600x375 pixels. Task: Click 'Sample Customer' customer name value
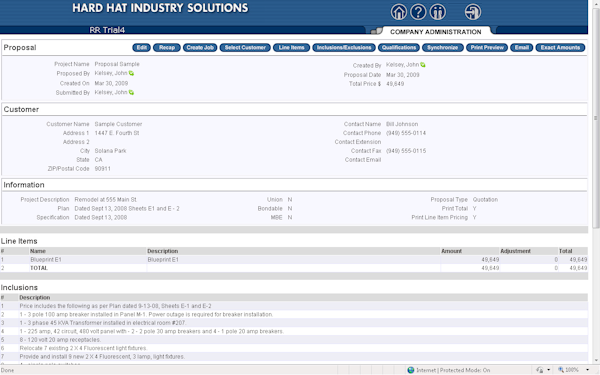(x=118, y=124)
